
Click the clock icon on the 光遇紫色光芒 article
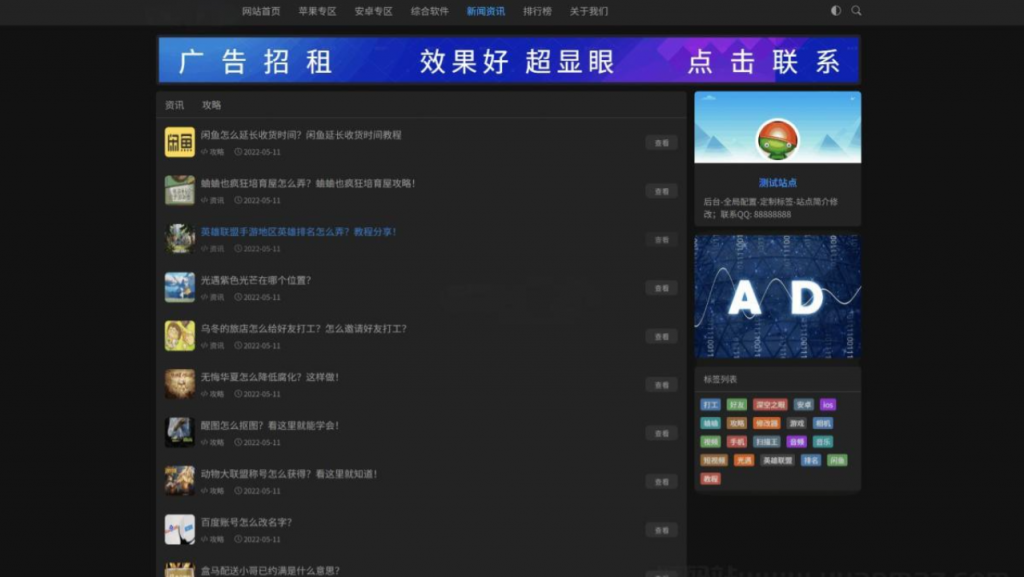click(238, 297)
